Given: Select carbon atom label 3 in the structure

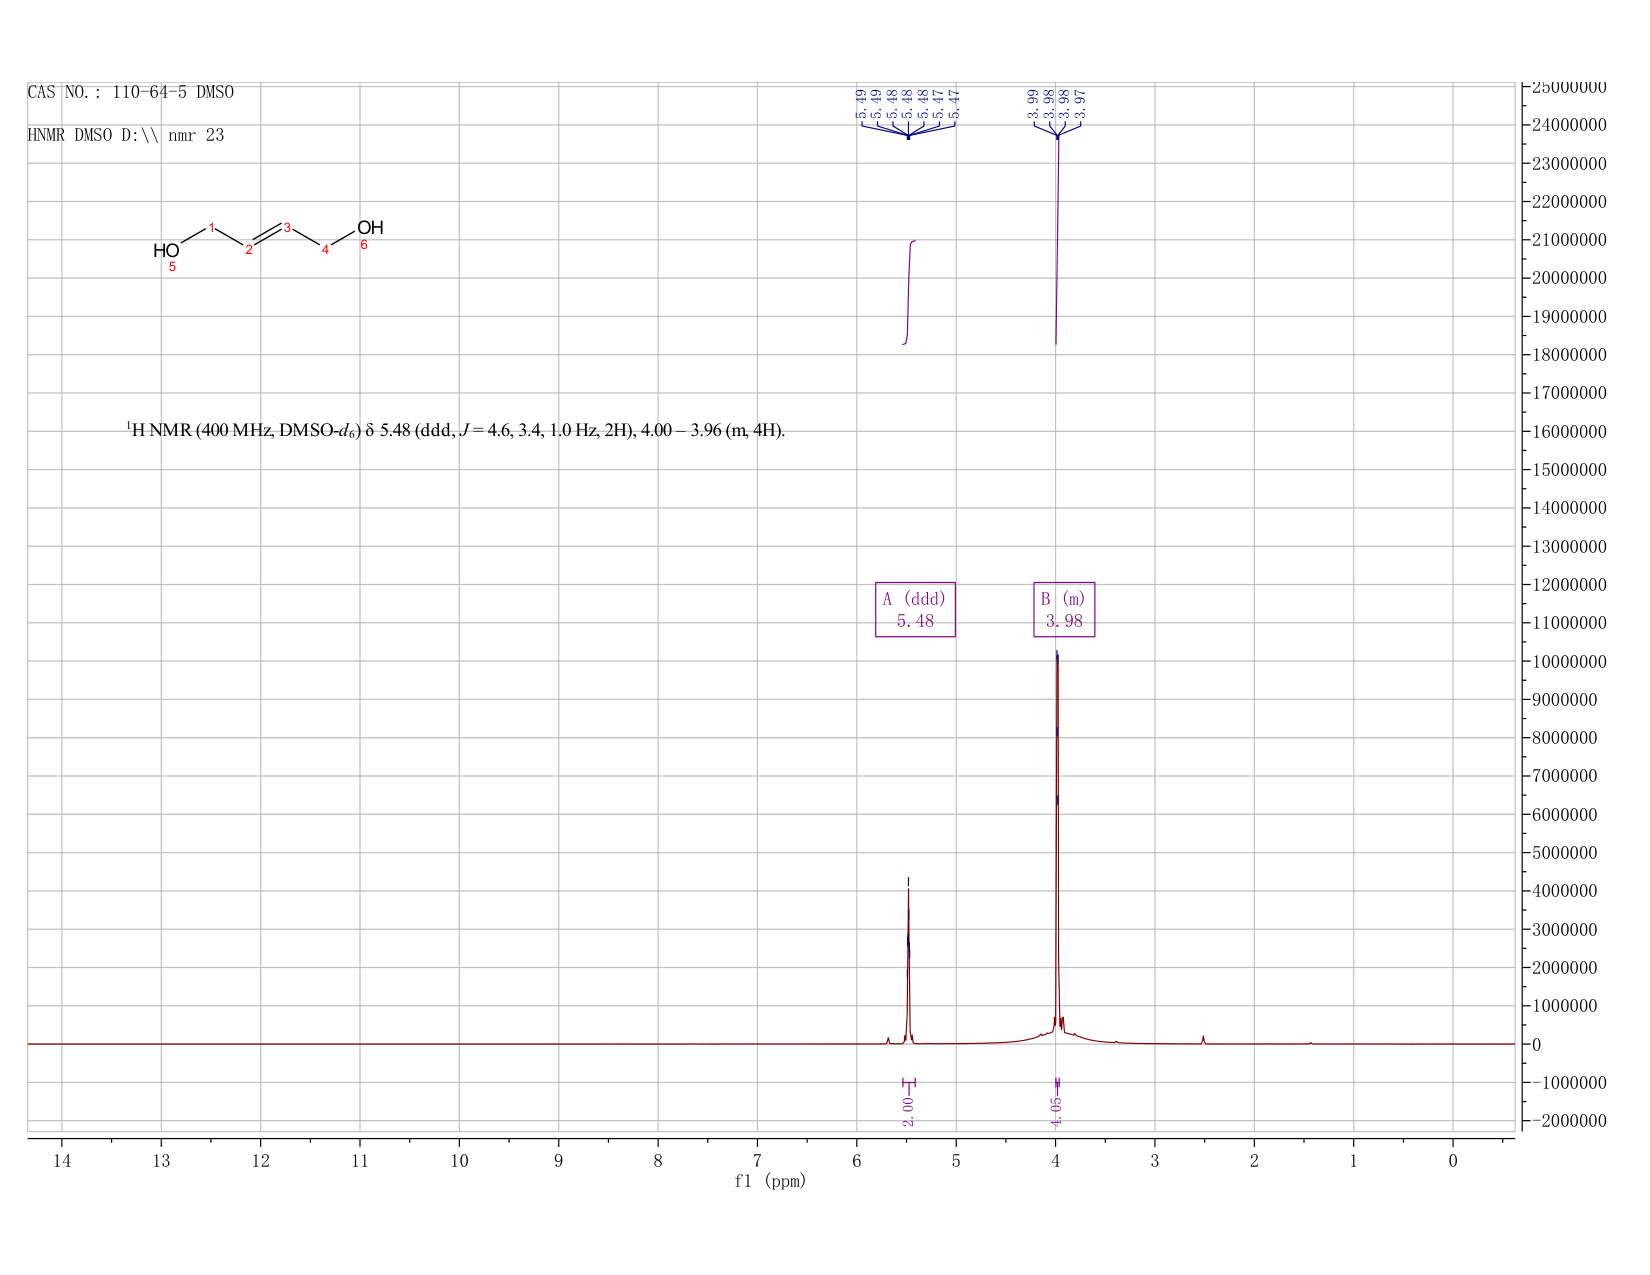Looking at the screenshot, I should pos(287,228).
